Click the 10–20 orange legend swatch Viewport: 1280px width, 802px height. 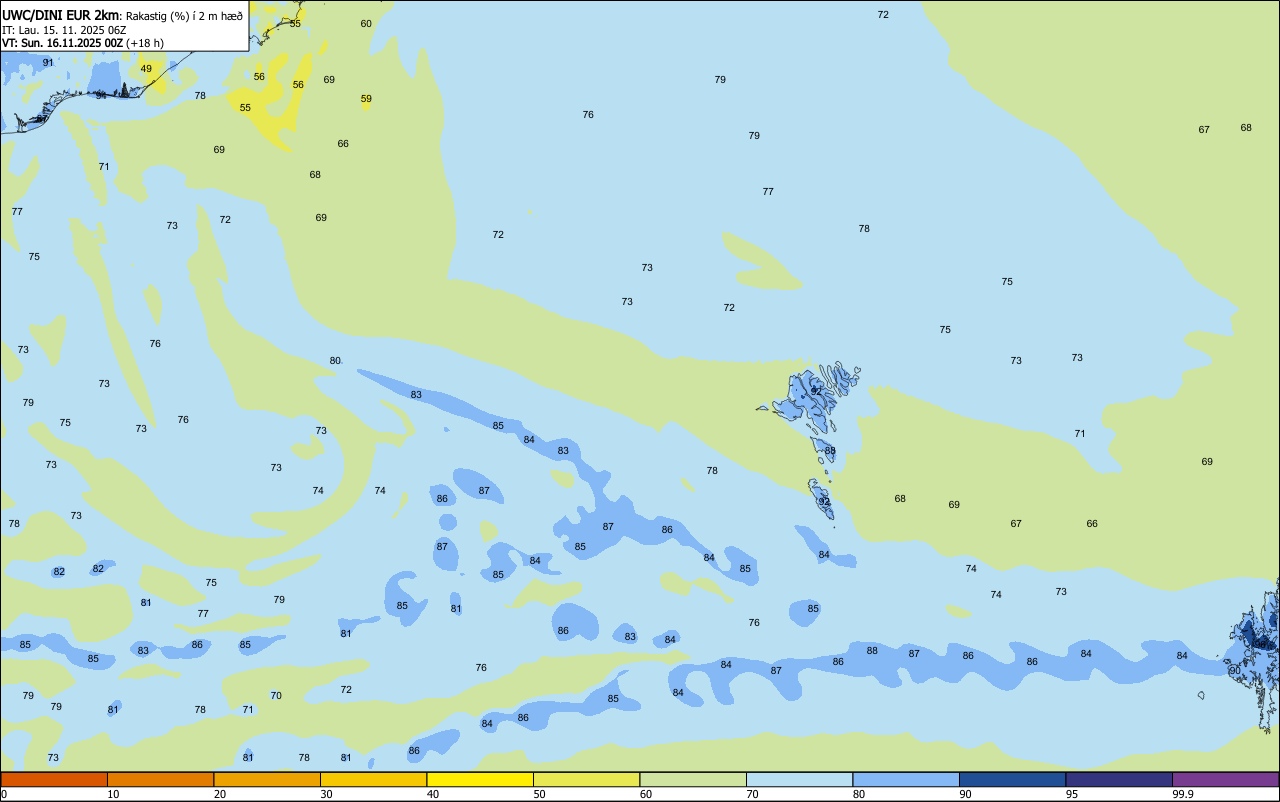pos(160,779)
